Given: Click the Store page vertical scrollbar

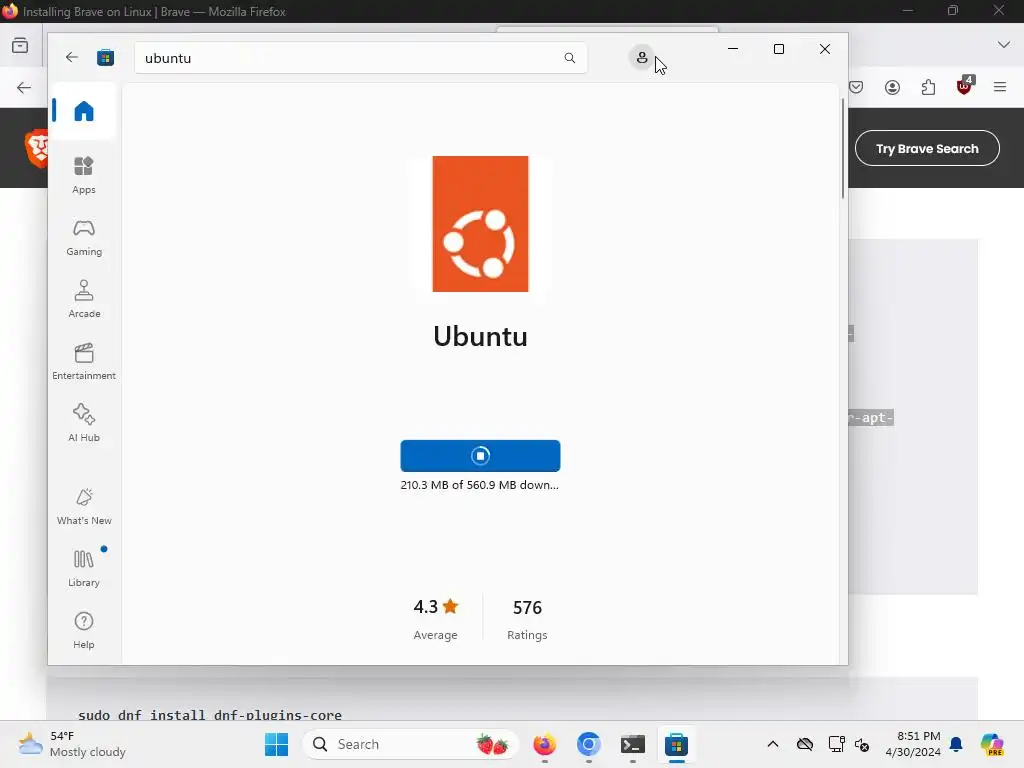Looking at the screenshot, I should tap(842, 149).
